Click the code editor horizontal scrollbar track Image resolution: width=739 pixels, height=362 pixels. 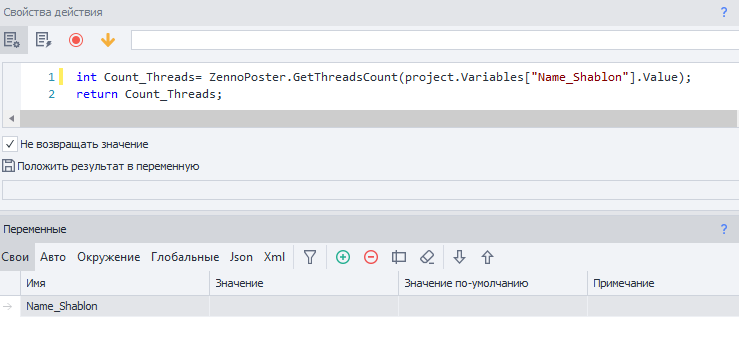378,118
